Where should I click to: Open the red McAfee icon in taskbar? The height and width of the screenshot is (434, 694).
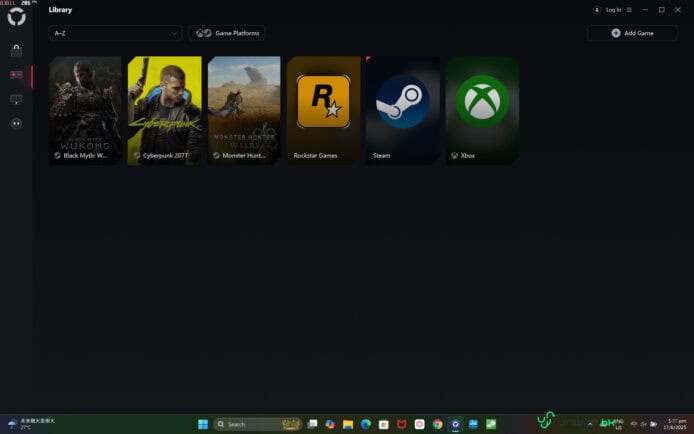click(x=401, y=424)
